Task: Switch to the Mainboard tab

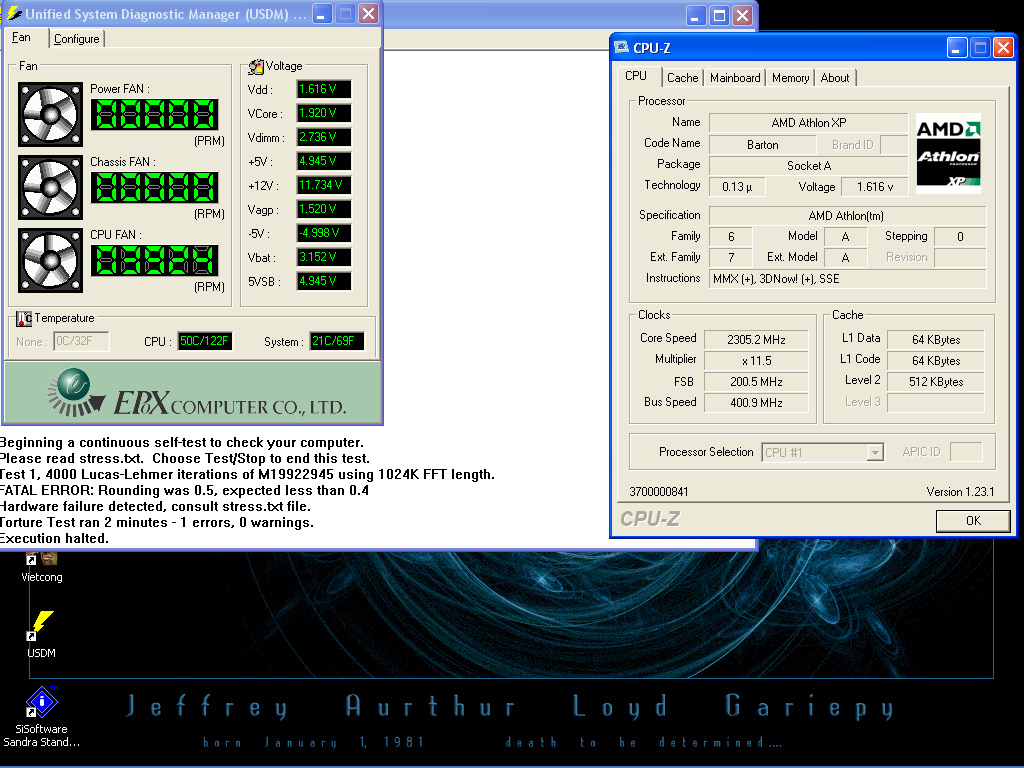Action: point(735,78)
